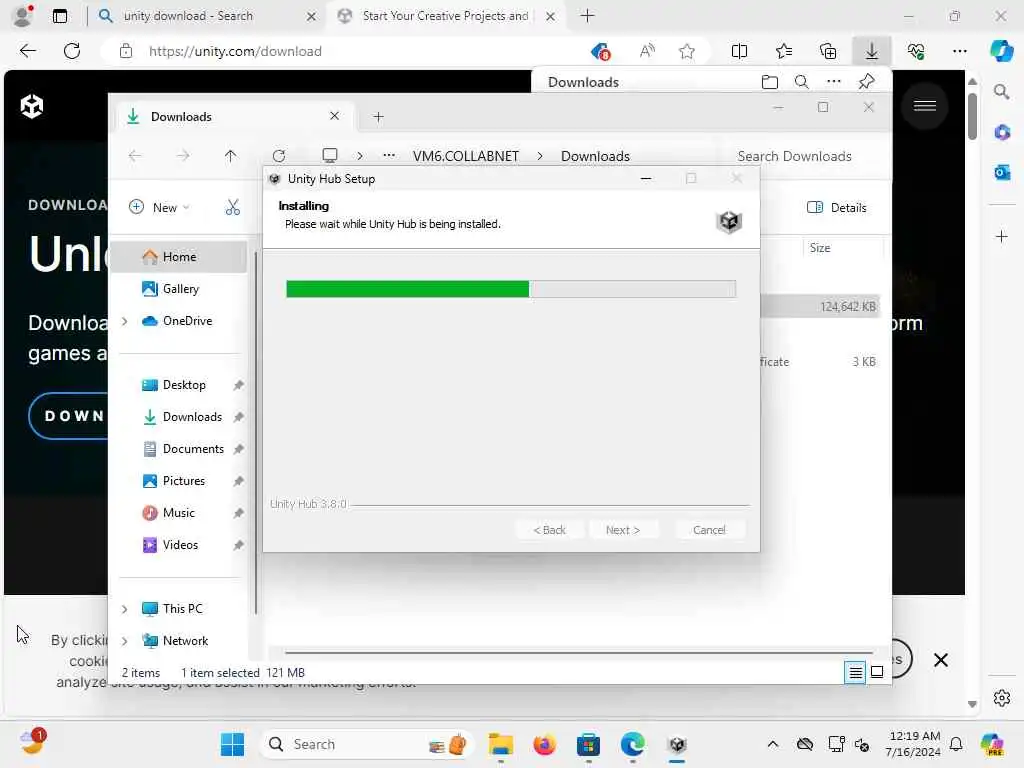Refresh the File Explorer Downloads folder

279,156
